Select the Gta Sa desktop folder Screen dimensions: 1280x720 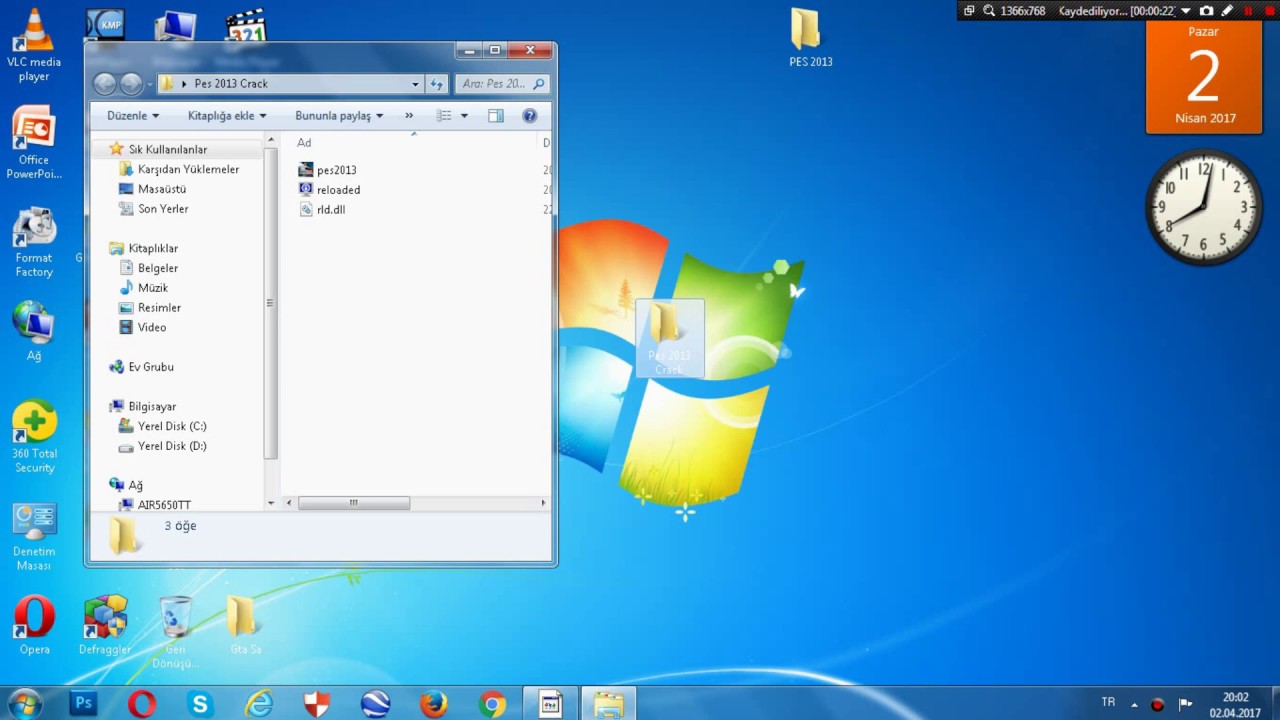point(245,625)
